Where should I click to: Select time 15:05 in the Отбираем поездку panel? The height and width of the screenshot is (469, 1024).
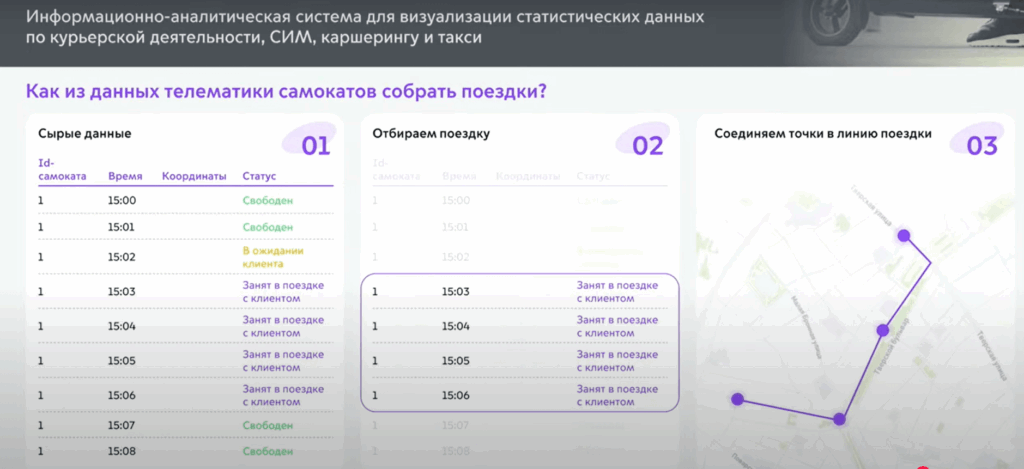(456, 361)
